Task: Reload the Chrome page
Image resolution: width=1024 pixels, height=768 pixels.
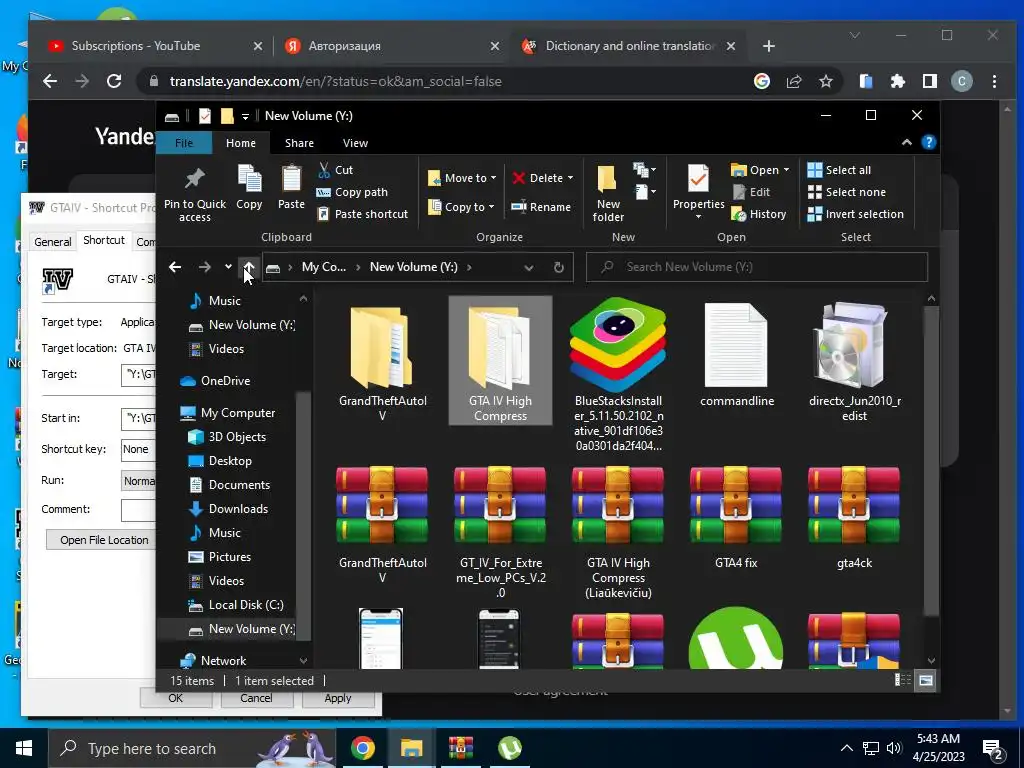Action: pyautogui.click(x=114, y=81)
